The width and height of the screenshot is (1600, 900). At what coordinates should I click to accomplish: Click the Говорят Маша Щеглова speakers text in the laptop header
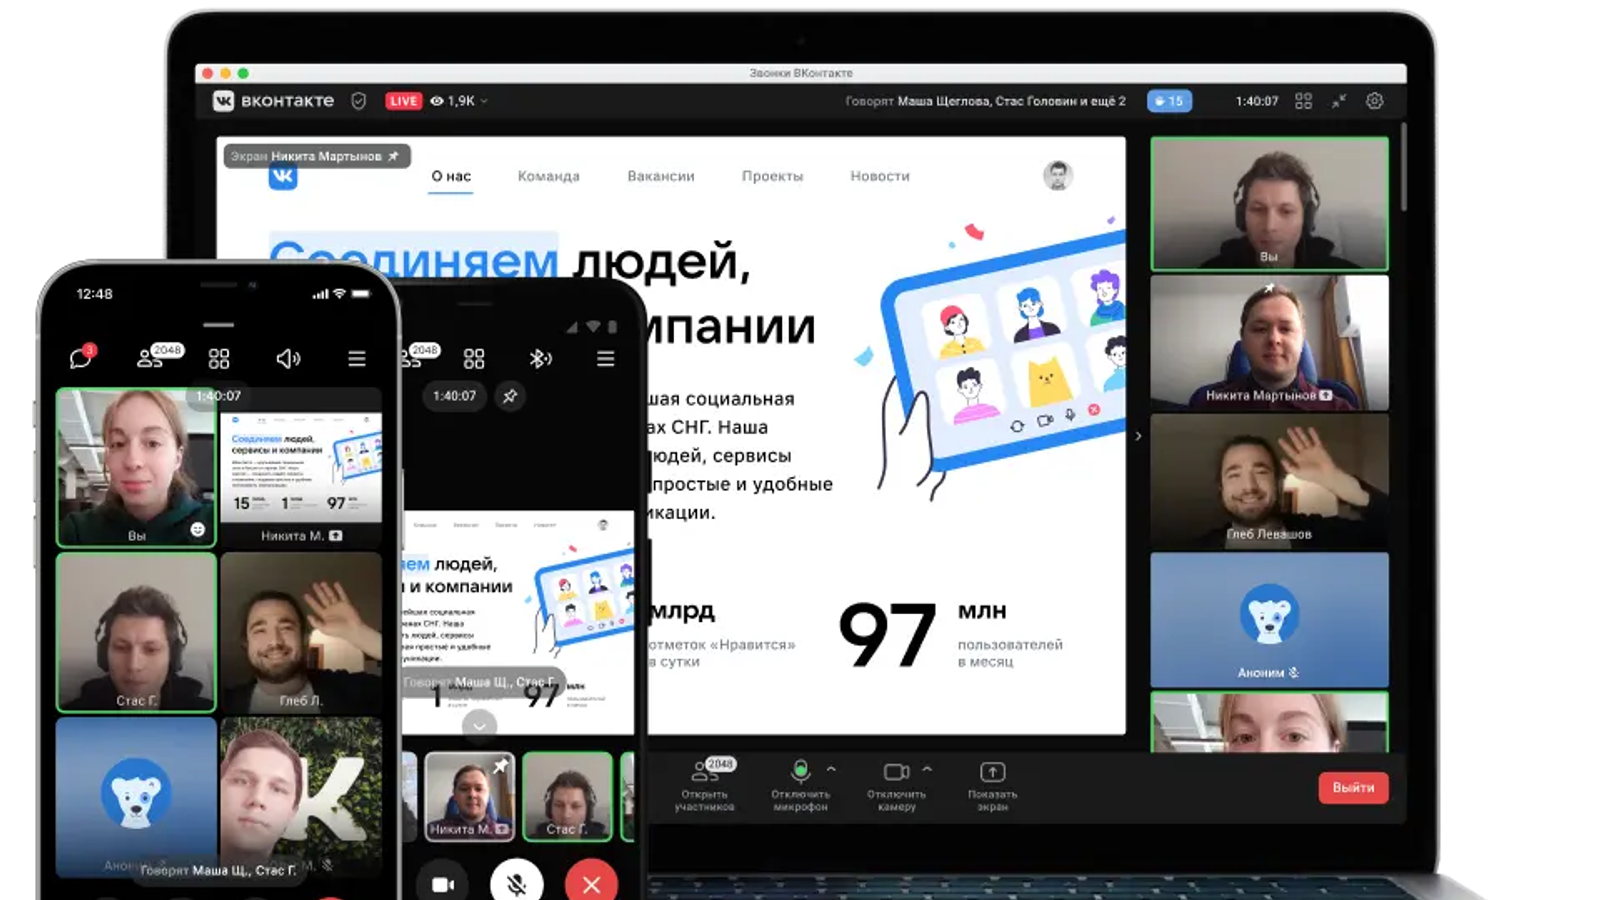click(986, 101)
